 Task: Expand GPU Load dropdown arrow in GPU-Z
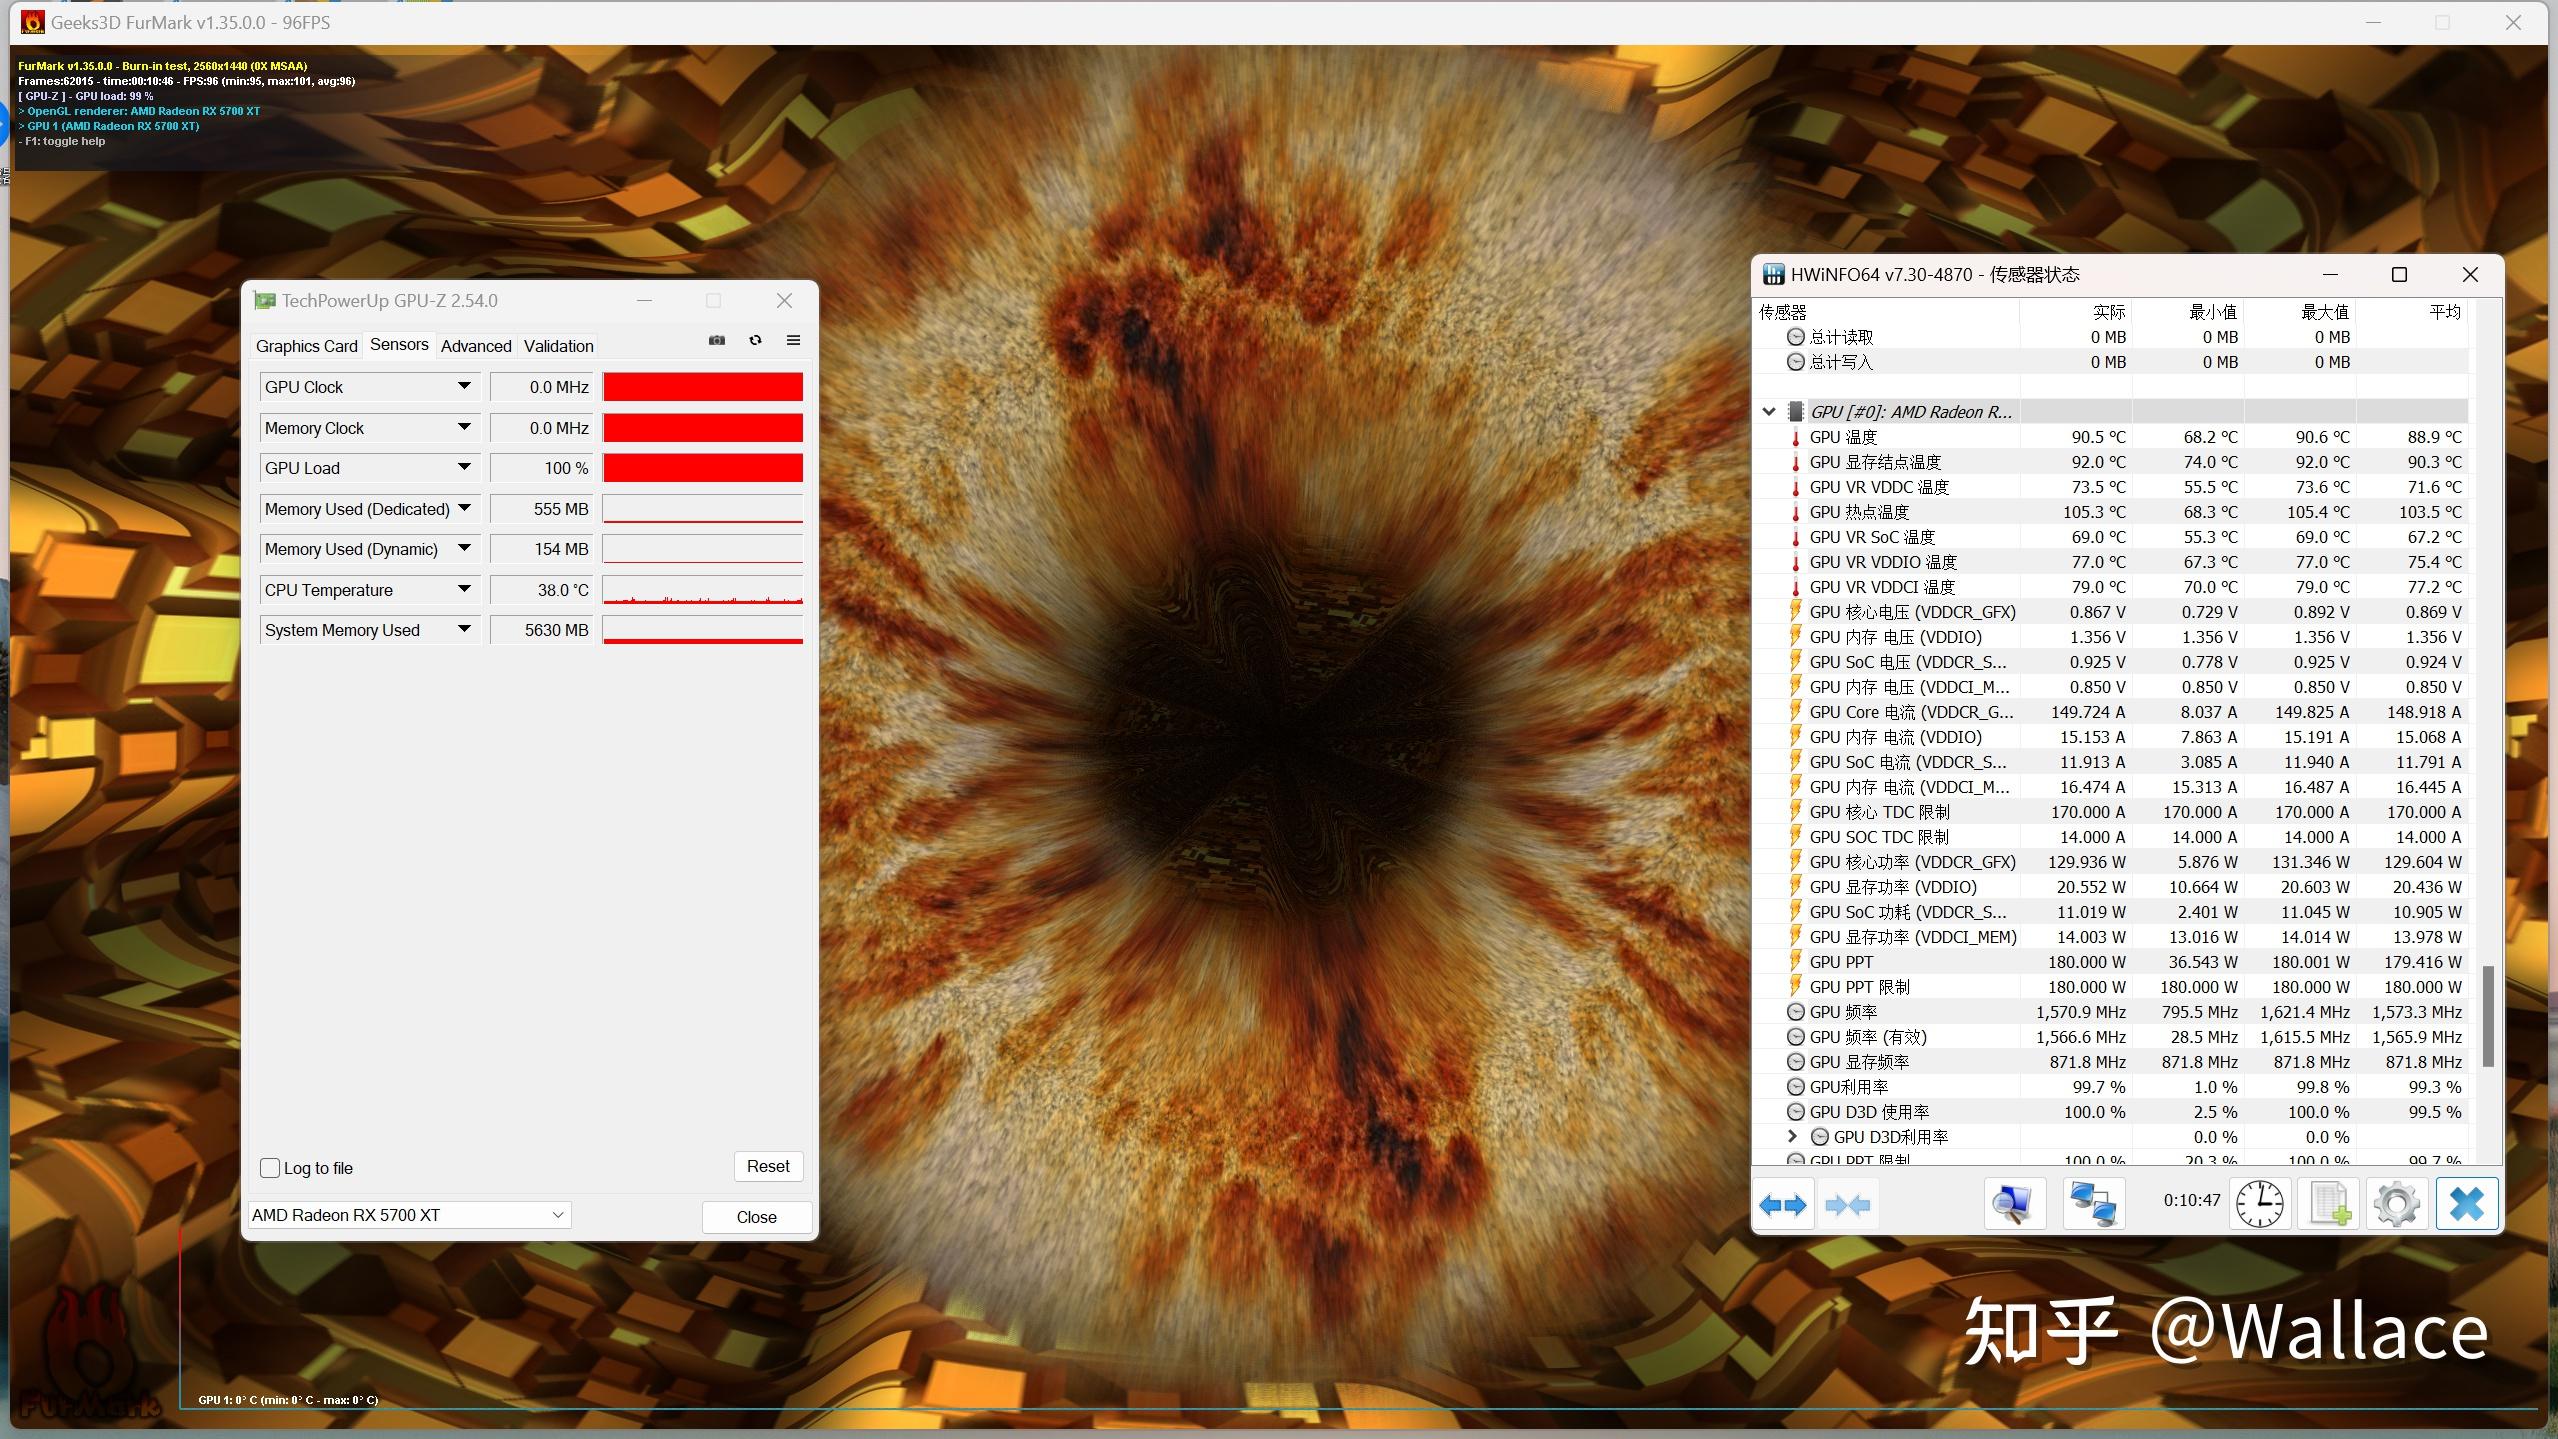462,467
